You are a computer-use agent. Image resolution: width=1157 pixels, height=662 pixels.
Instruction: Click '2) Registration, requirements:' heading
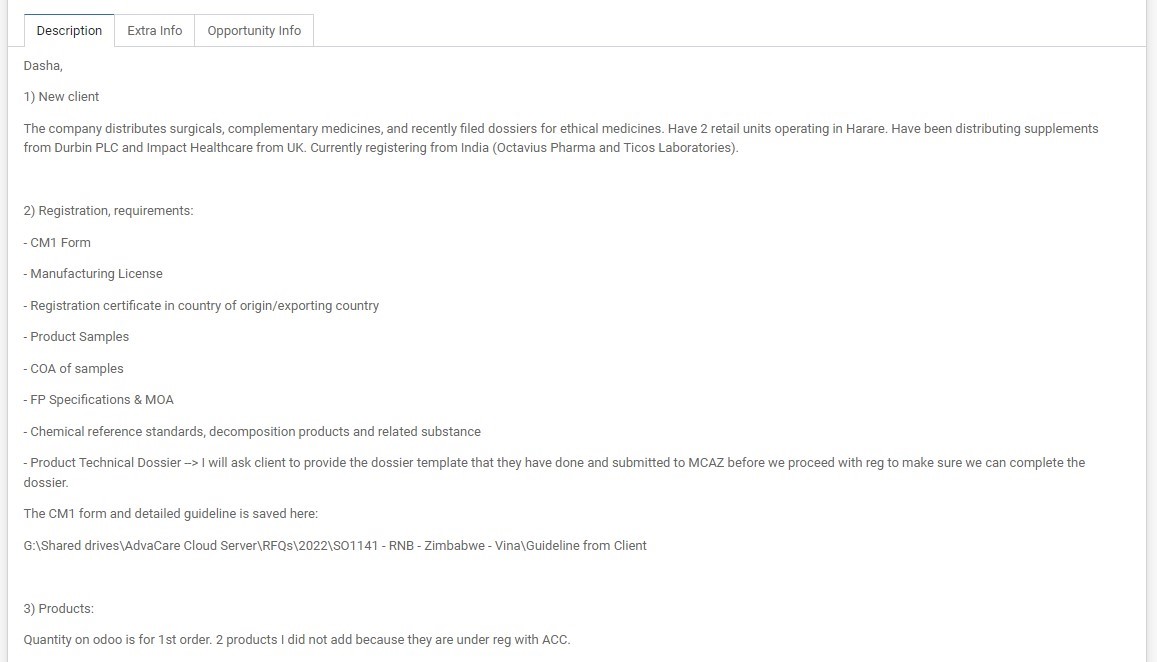[x=108, y=211]
